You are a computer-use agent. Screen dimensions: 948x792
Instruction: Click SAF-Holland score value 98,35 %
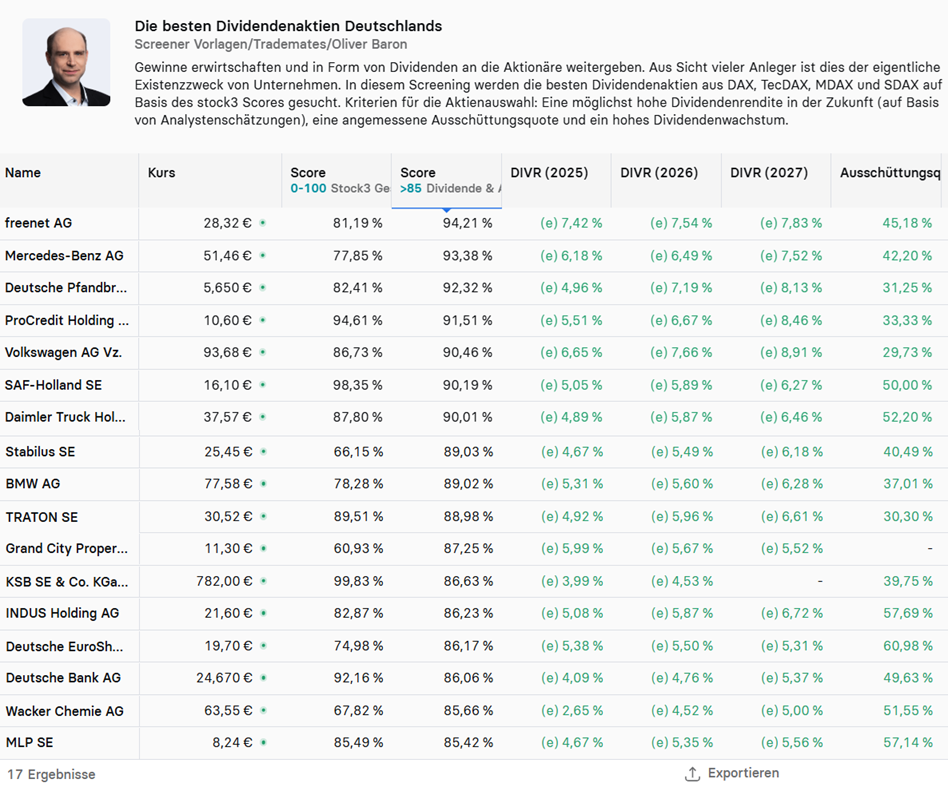[x=357, y=385]
